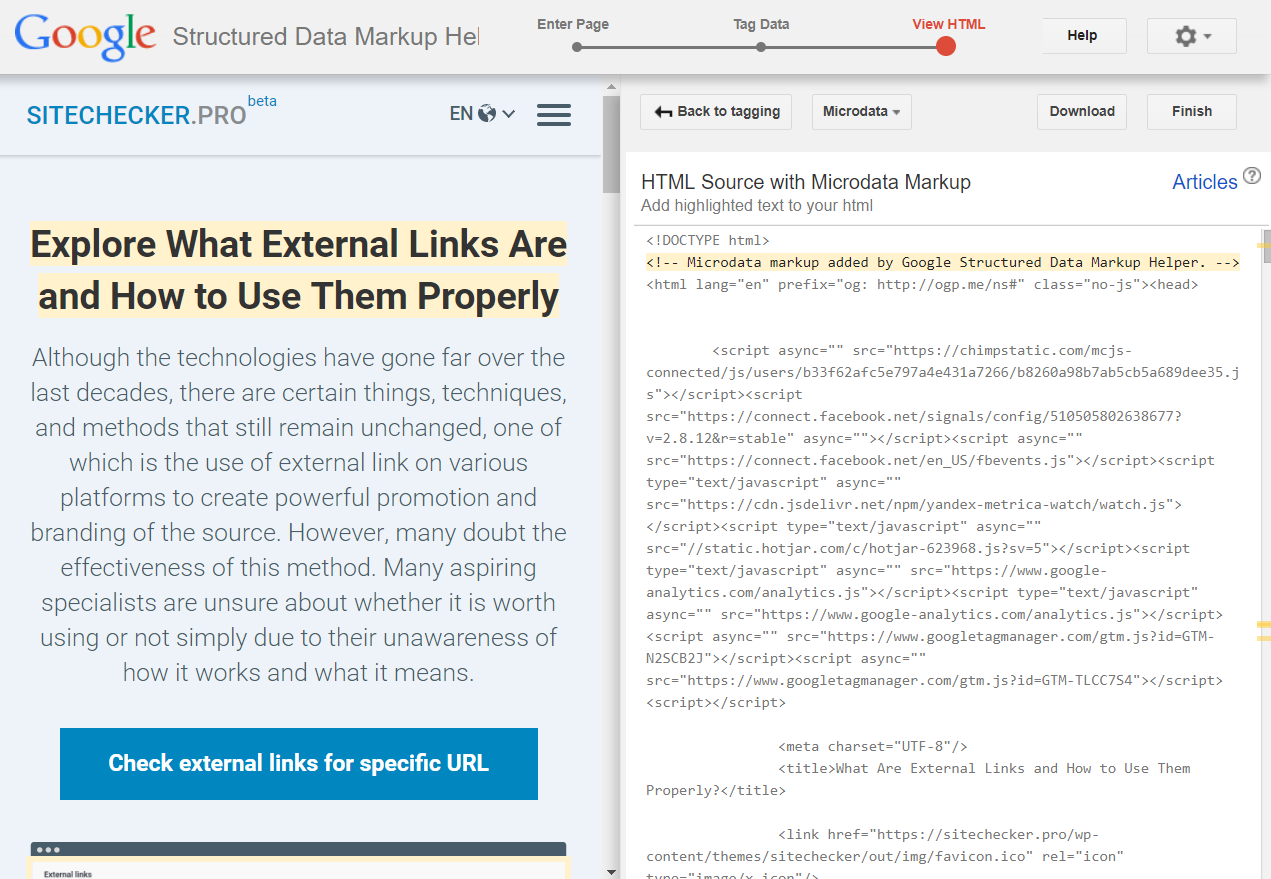Download the generated HTML
This screenshot has height=879, width=1271.
[1082, 112]
